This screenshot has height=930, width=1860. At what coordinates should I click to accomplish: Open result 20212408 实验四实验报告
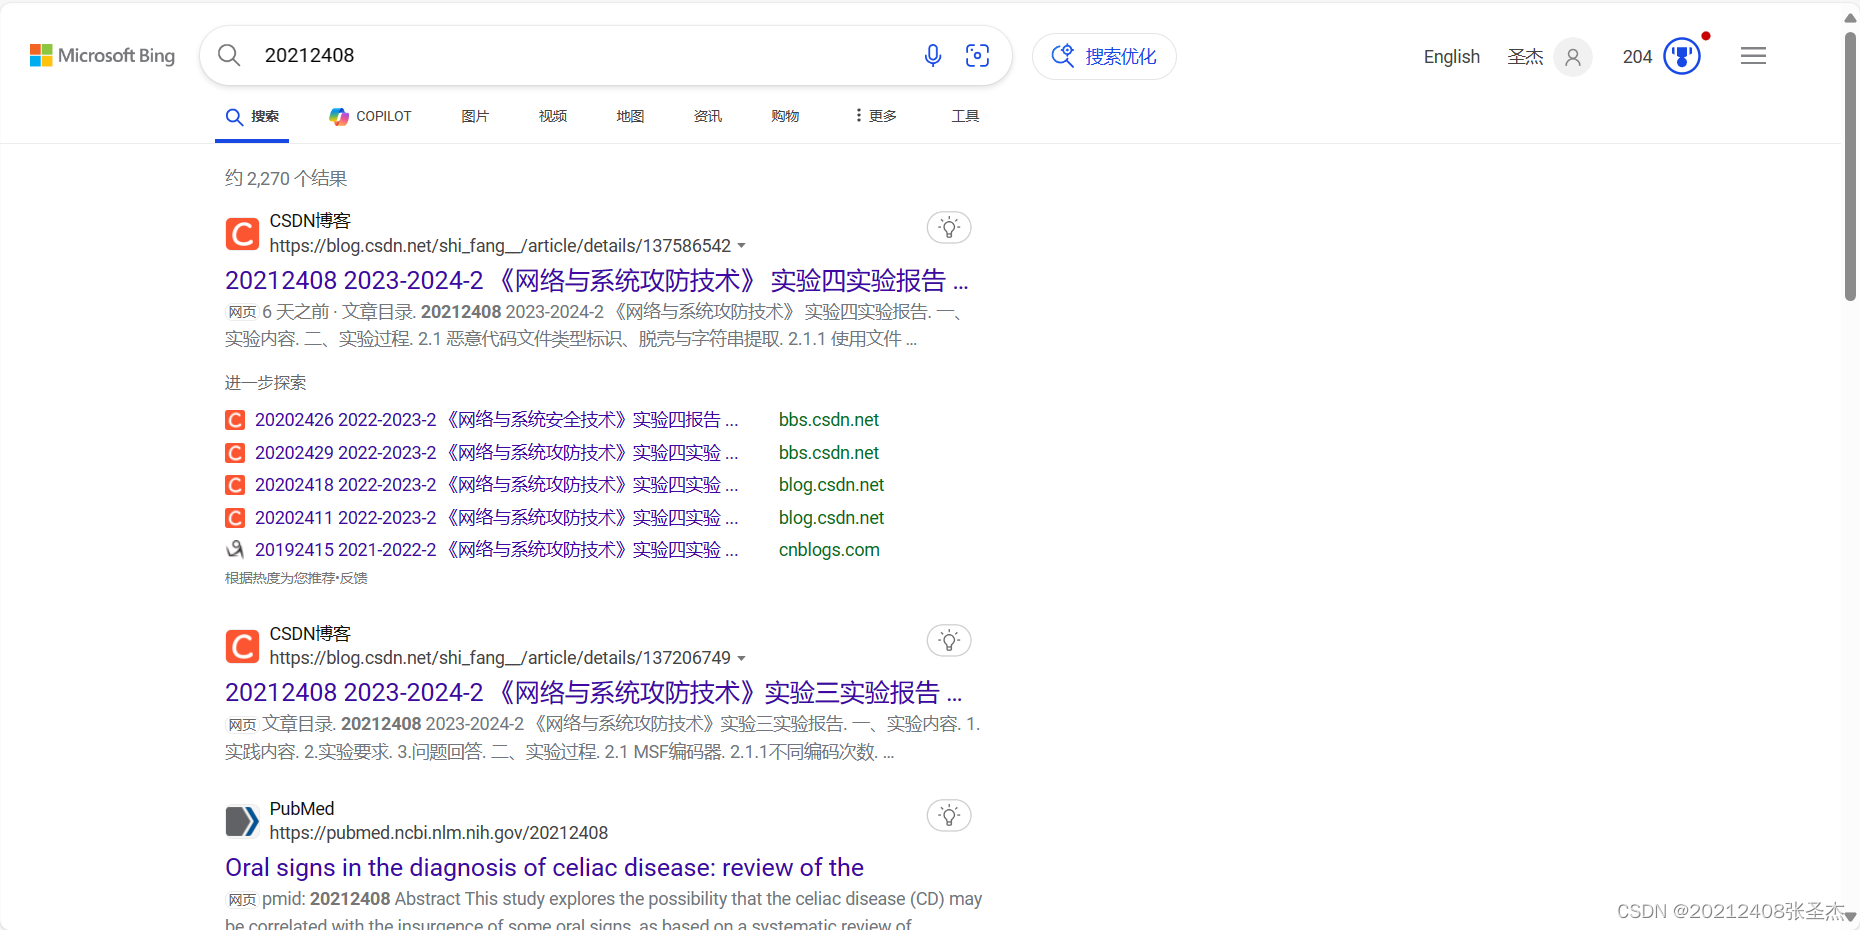[x=596, y=281]
